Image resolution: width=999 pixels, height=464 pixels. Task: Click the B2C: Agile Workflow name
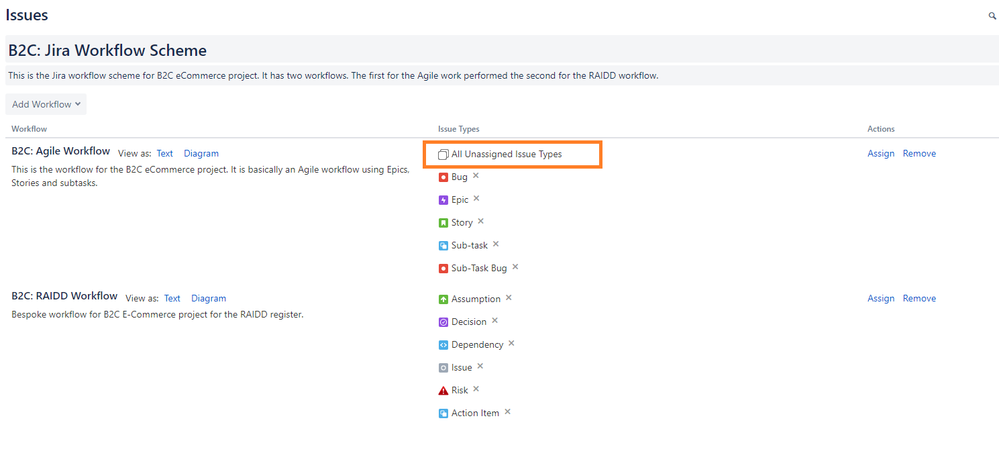coord(61,152)
